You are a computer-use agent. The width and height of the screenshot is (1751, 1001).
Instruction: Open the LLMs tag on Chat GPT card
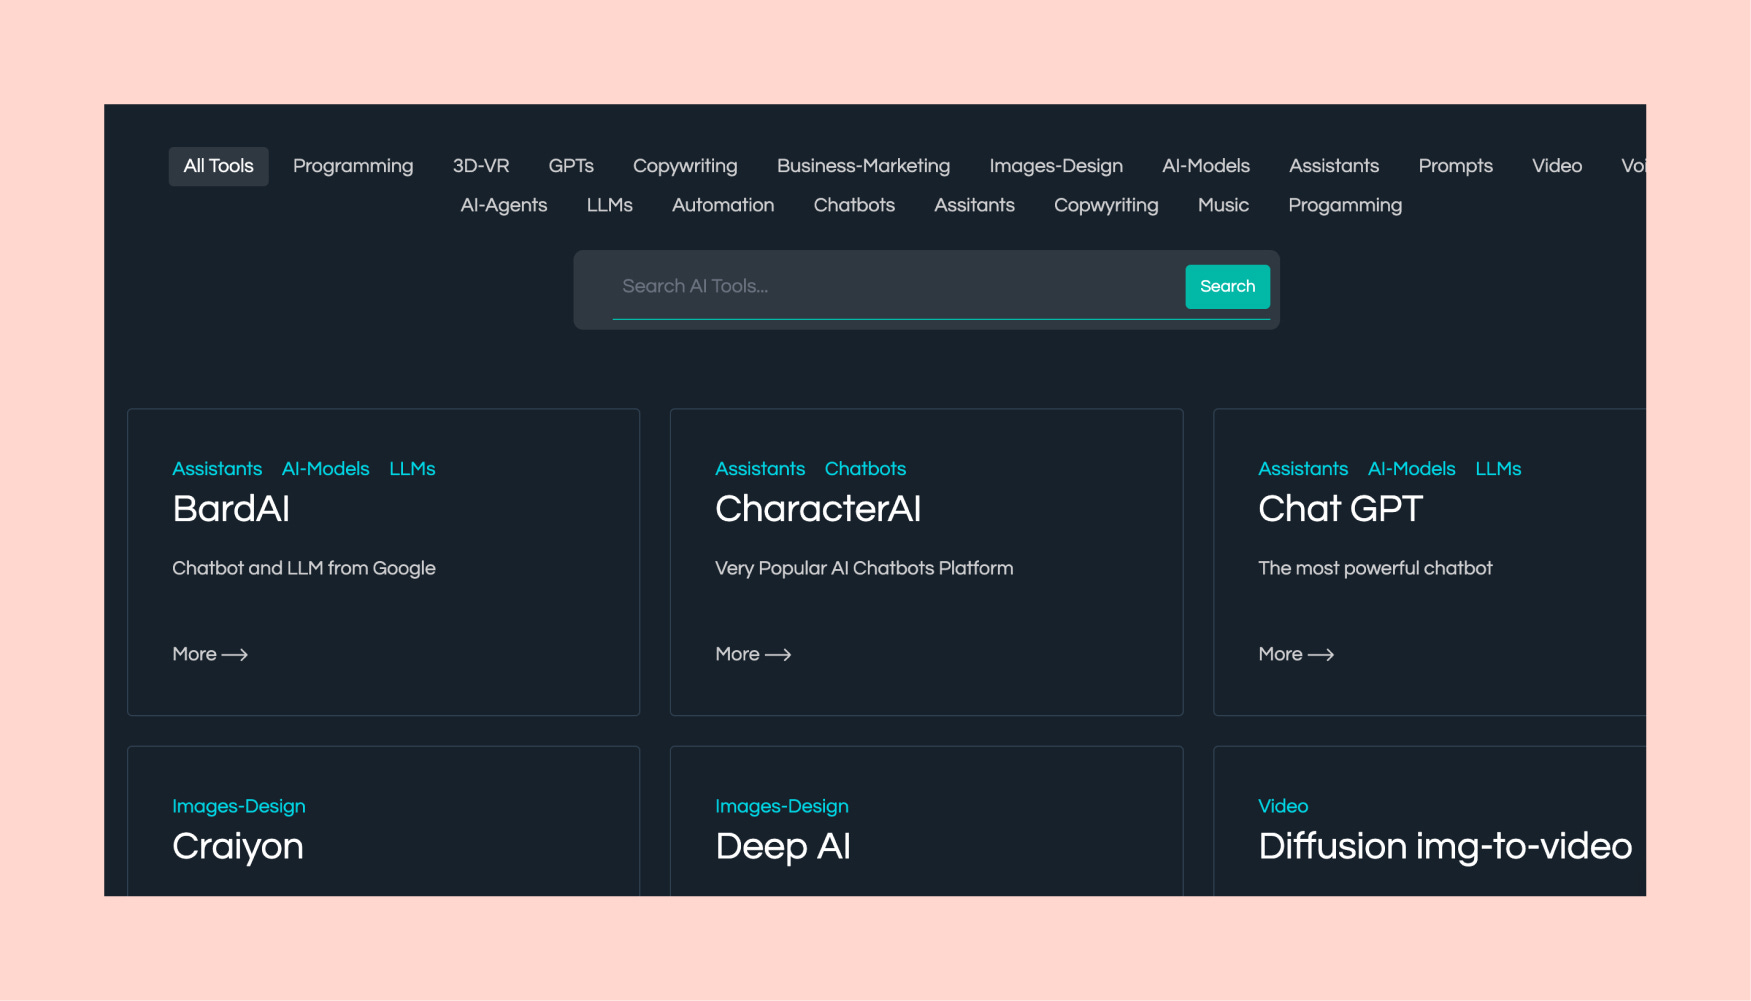tap(1498, 469)
